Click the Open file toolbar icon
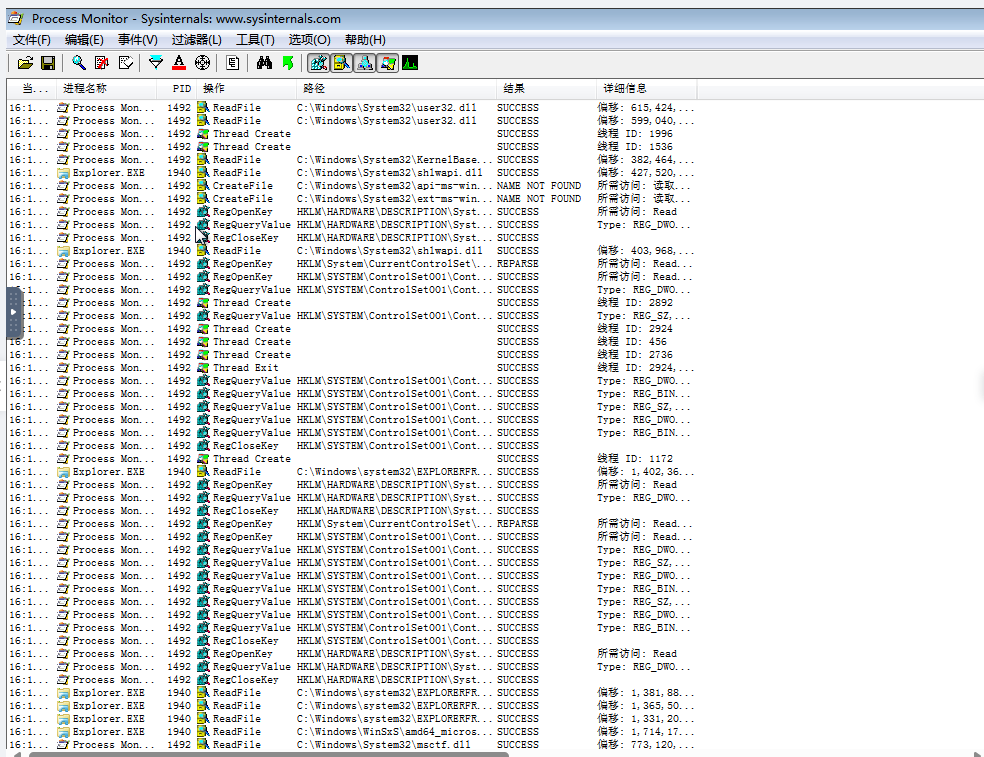The height and width of the screenshot is (757, 984). (26, 63)
